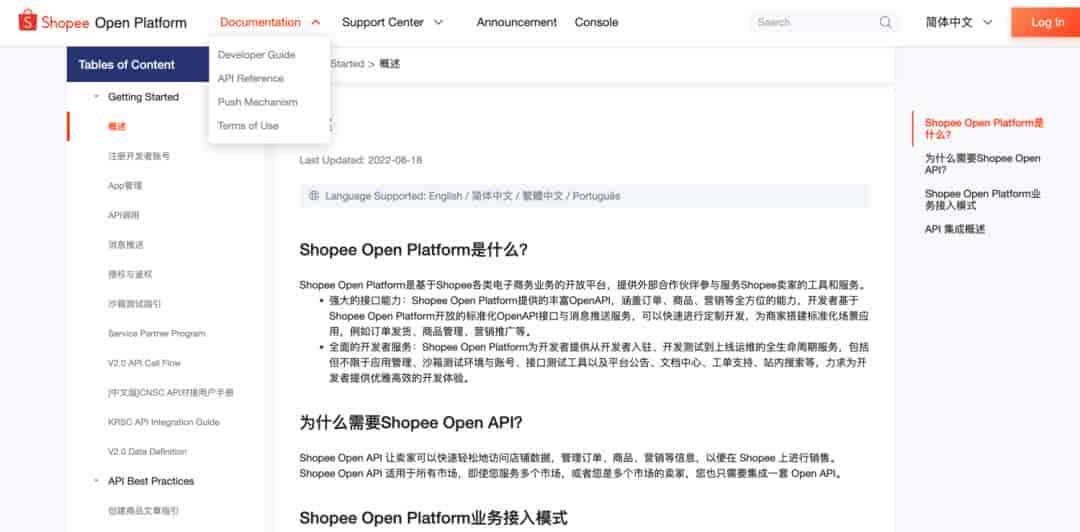Open KRSC API Integration Guide
The height and width of the screenshot is (532, 1080).
pyautogui.click(x=163, y=422)
